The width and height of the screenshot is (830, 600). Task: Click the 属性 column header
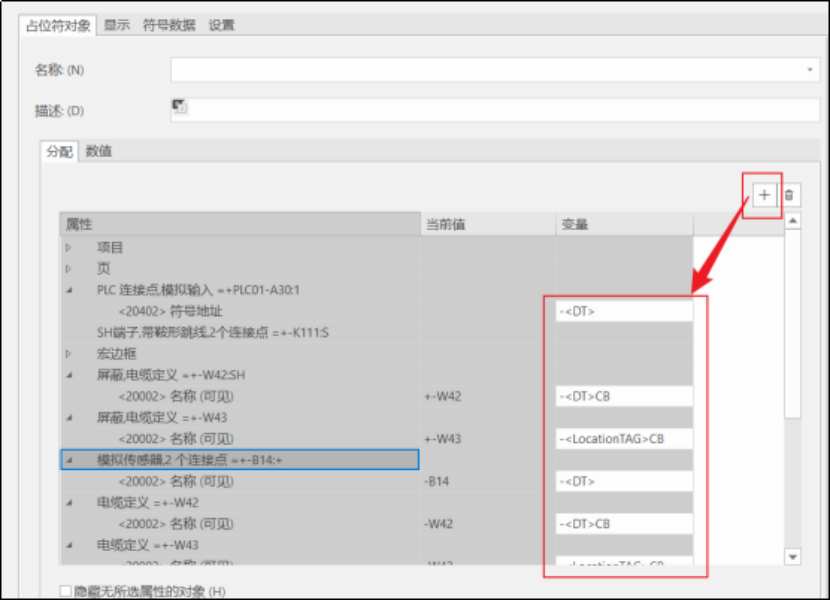(x=240, y=224)
